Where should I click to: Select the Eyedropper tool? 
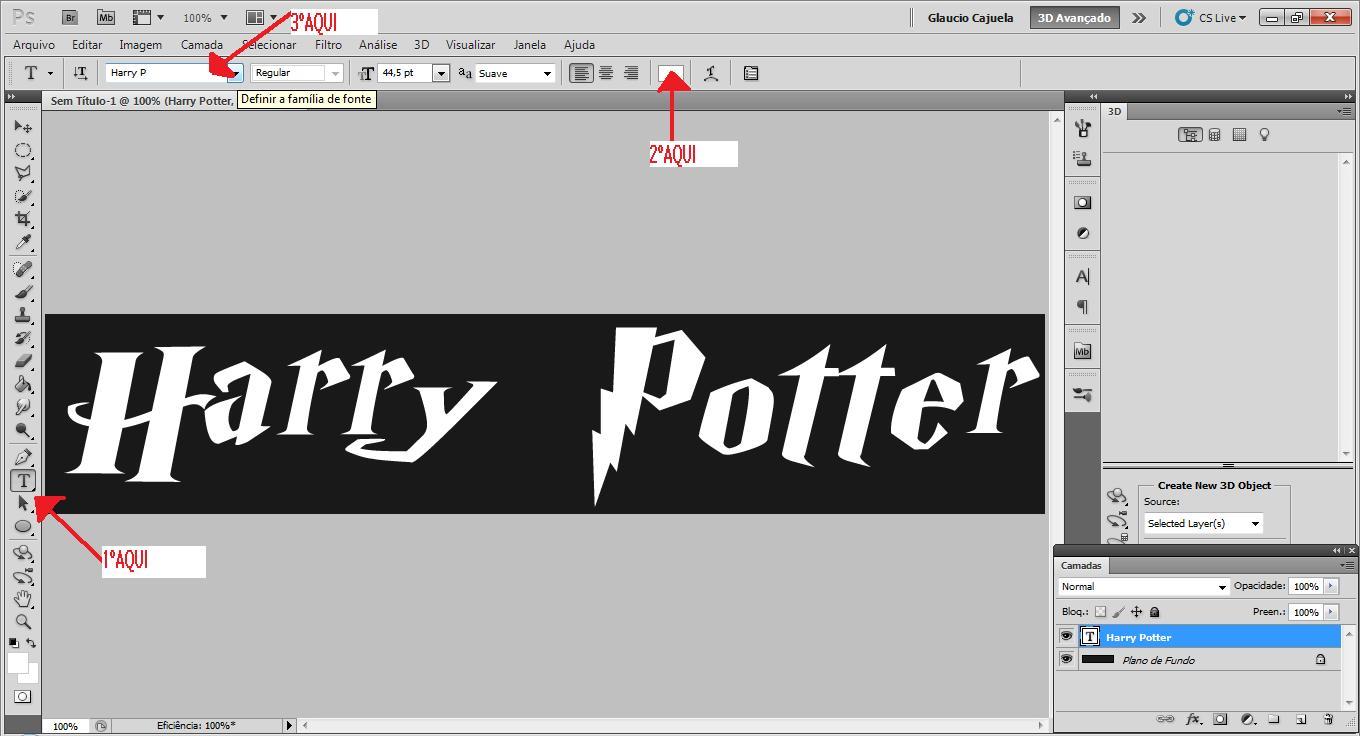pyautogui.click(x=23, y=243)
